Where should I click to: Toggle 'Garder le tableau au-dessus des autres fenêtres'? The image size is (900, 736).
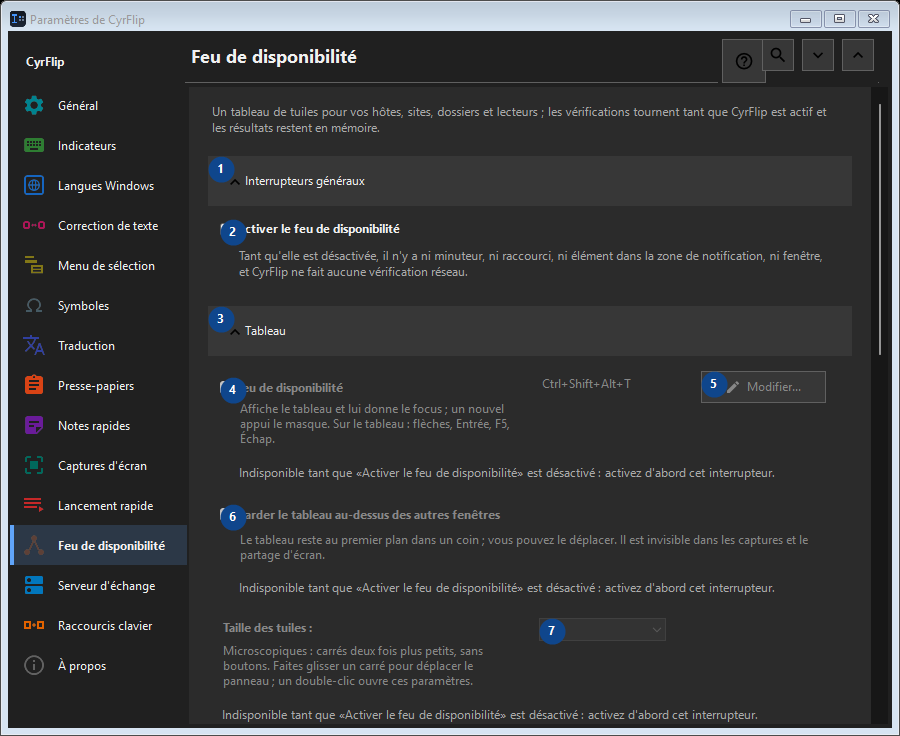click(227, 515)
